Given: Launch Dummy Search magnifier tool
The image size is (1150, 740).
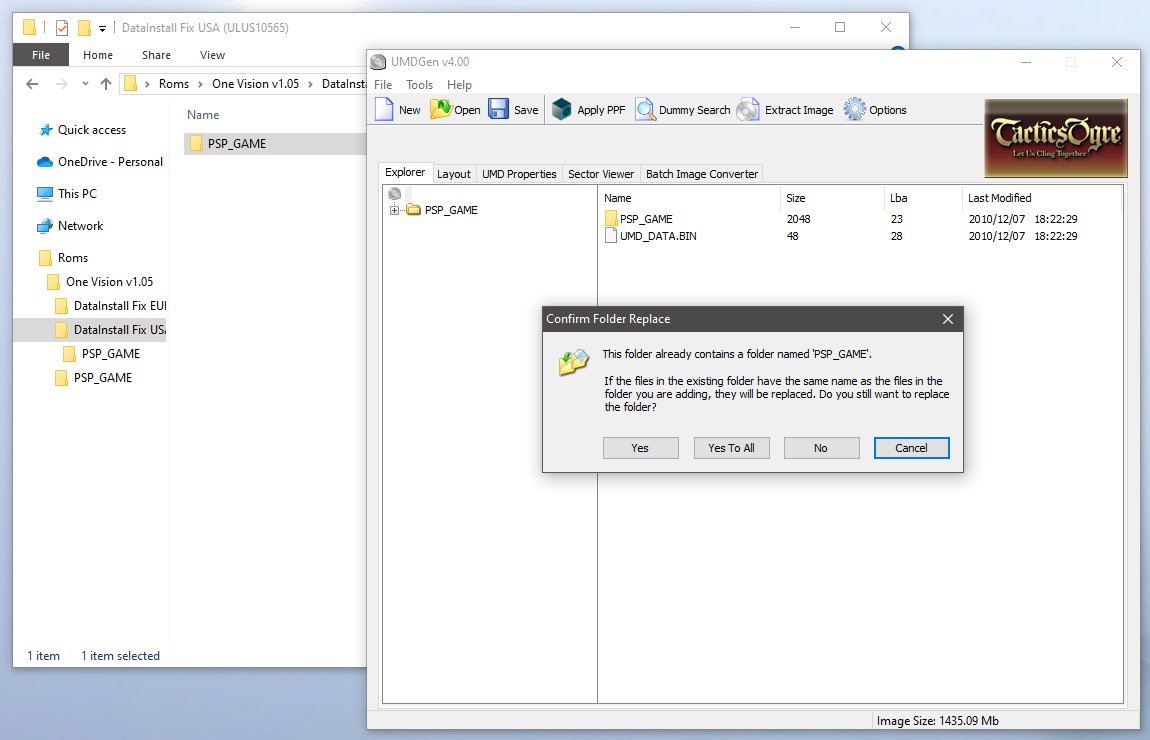Looking at the screenshot, I should [645, 110].
